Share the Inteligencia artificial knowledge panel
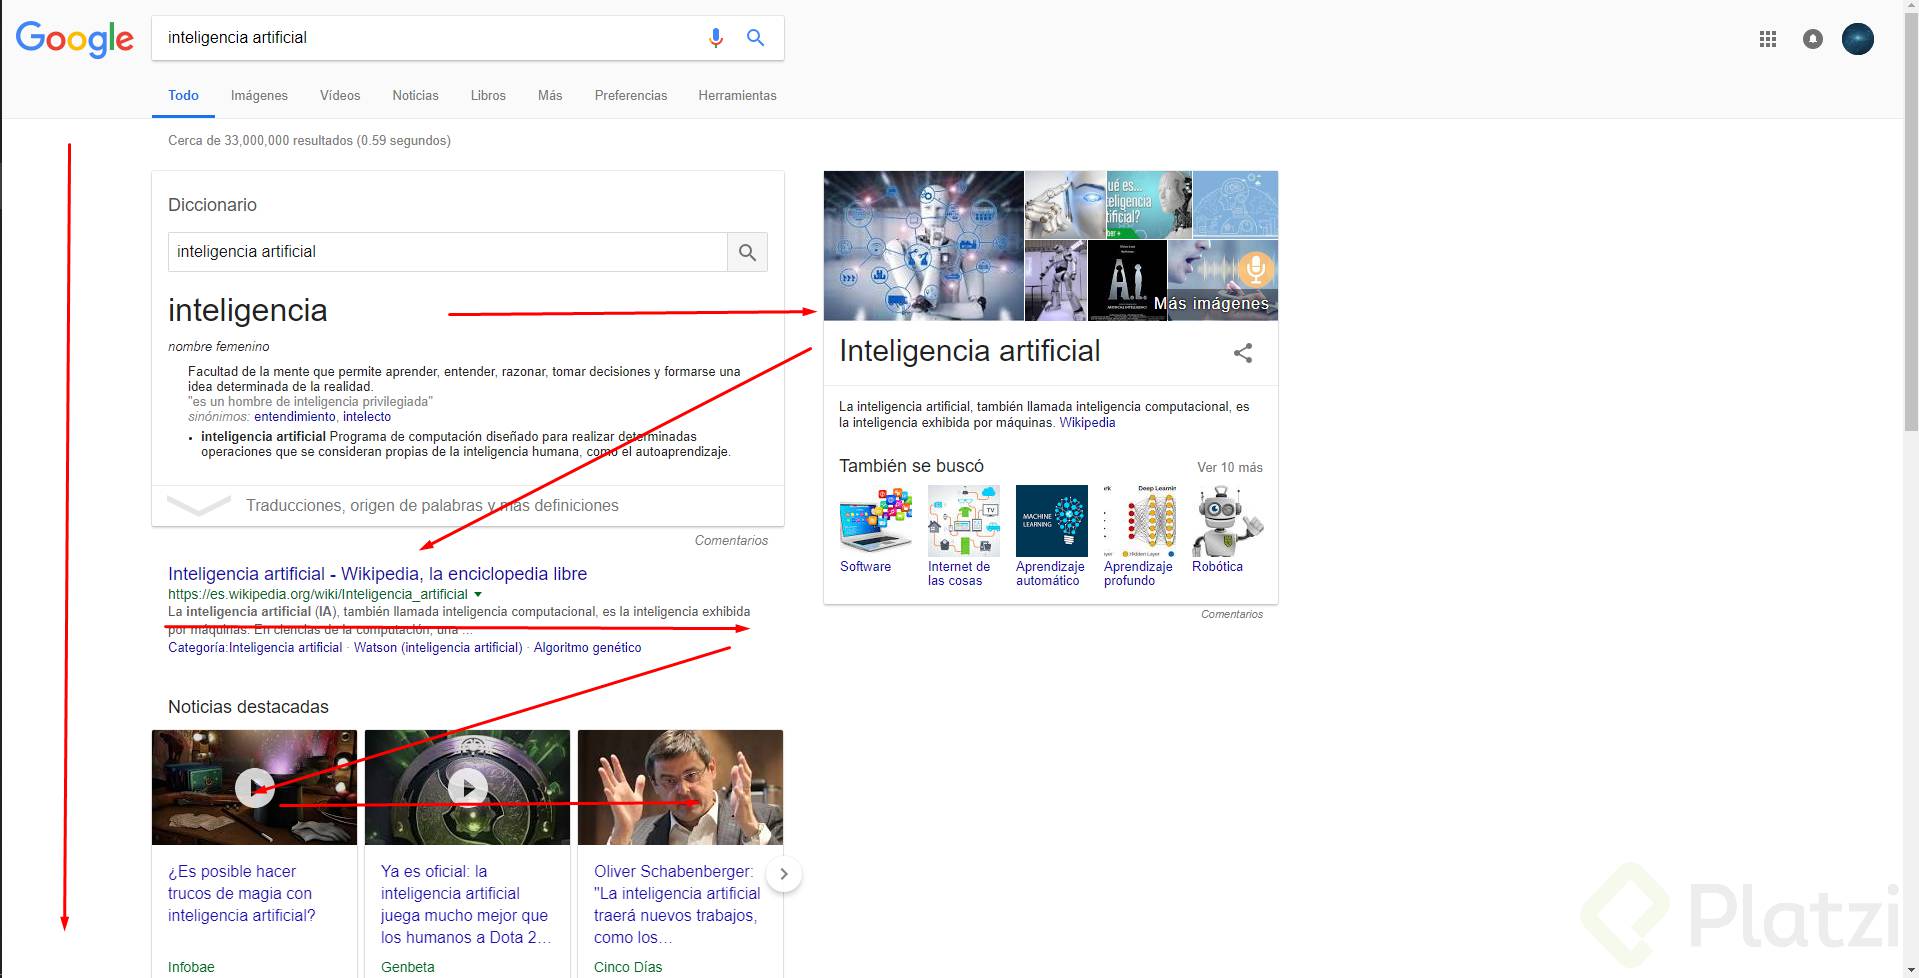Viewport: 1919px width, 978px height. click(x=1243, y=353)
